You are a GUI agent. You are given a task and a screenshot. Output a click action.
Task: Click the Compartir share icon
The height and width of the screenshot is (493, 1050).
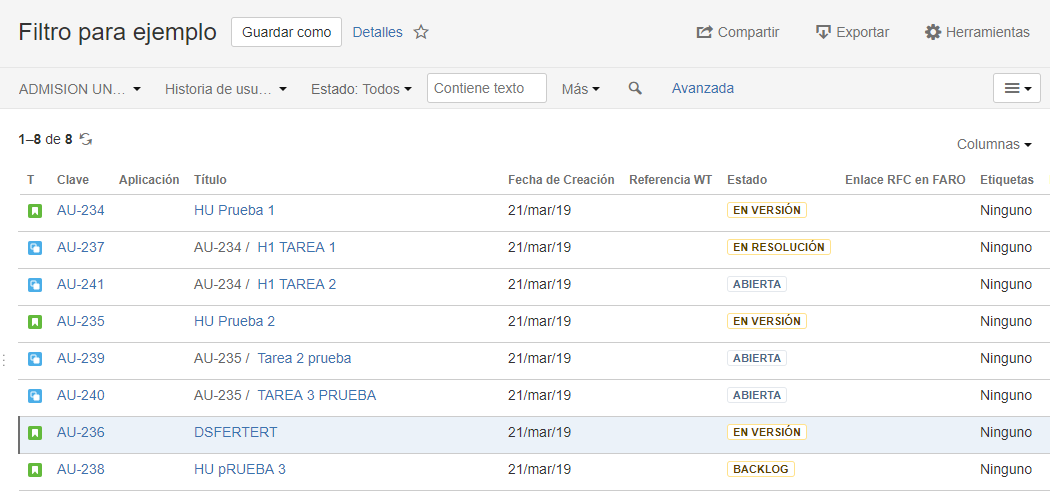click(x=704, y=32)
